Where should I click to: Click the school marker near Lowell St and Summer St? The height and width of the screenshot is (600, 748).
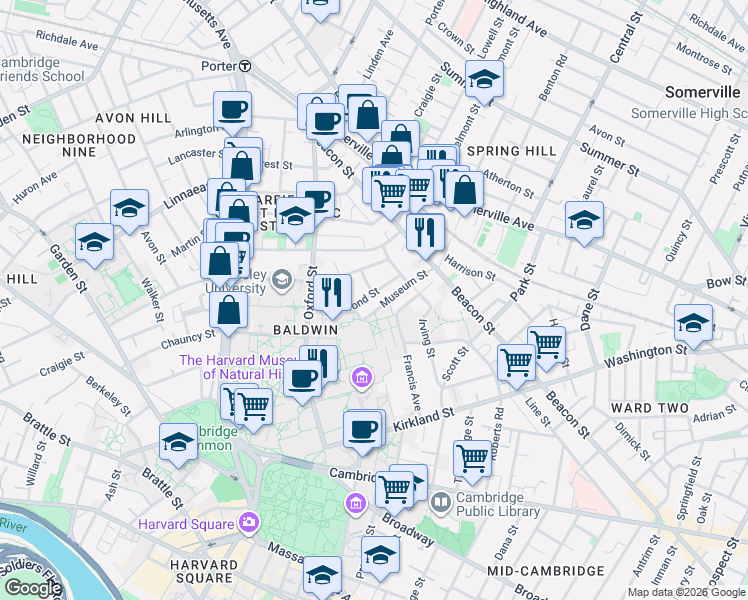484,79
